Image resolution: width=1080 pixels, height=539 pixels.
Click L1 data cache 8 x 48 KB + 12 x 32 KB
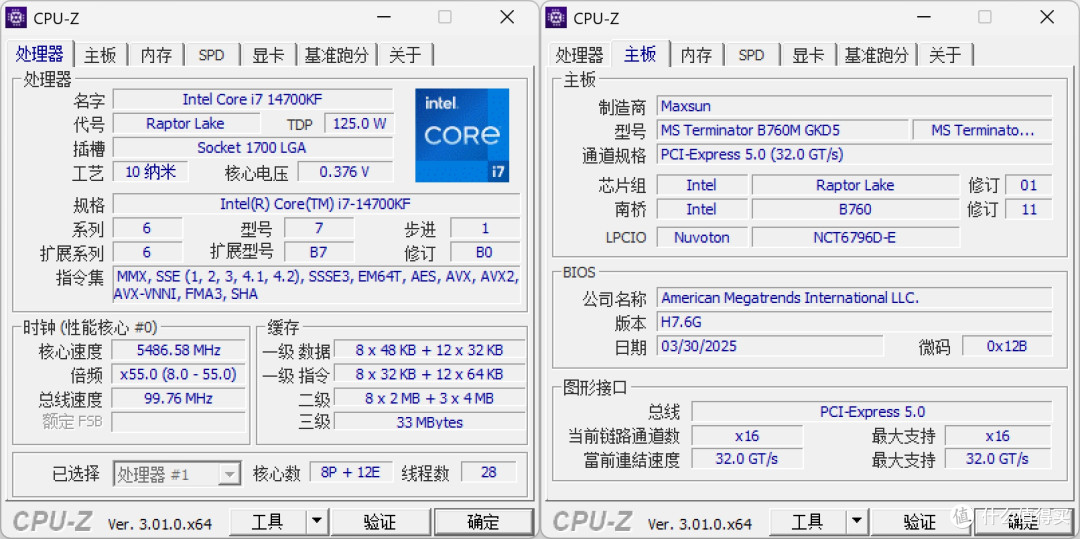tap(429, 350)
